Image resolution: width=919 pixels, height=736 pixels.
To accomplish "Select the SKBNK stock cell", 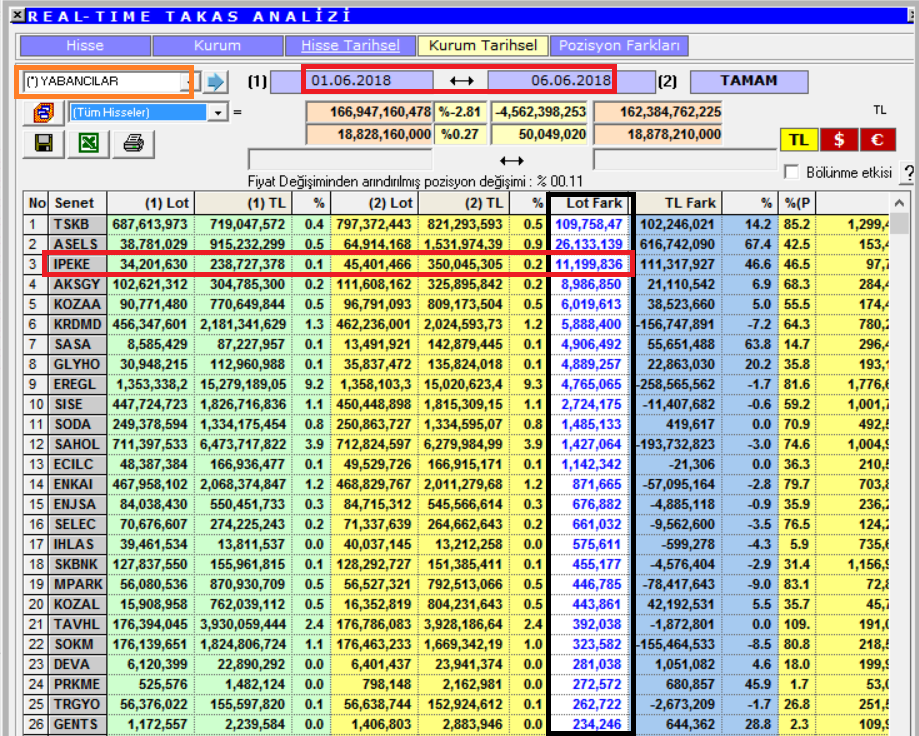I will pos(77,564).
